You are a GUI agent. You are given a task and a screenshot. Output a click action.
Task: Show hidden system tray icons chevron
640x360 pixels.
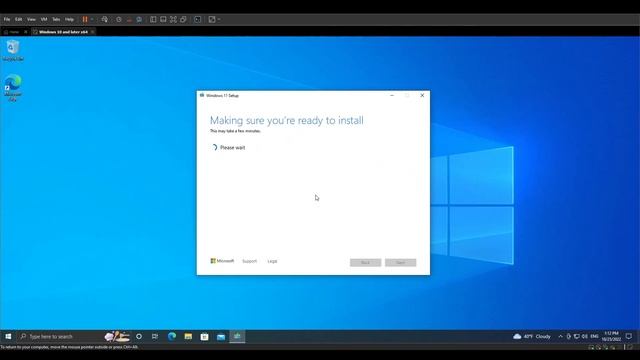tap(560, 336)
